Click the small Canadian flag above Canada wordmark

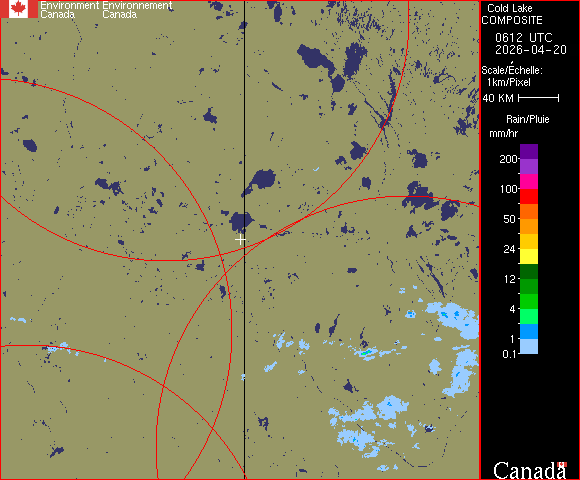(x=562, y=464)
